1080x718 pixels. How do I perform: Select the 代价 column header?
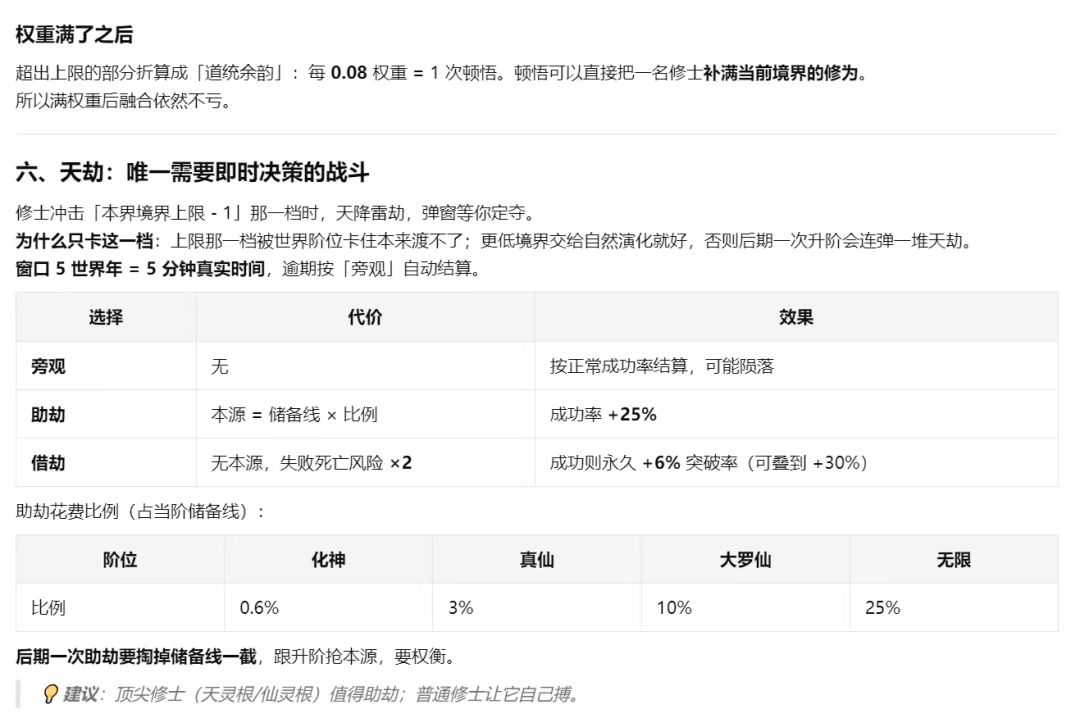point(365,317)
